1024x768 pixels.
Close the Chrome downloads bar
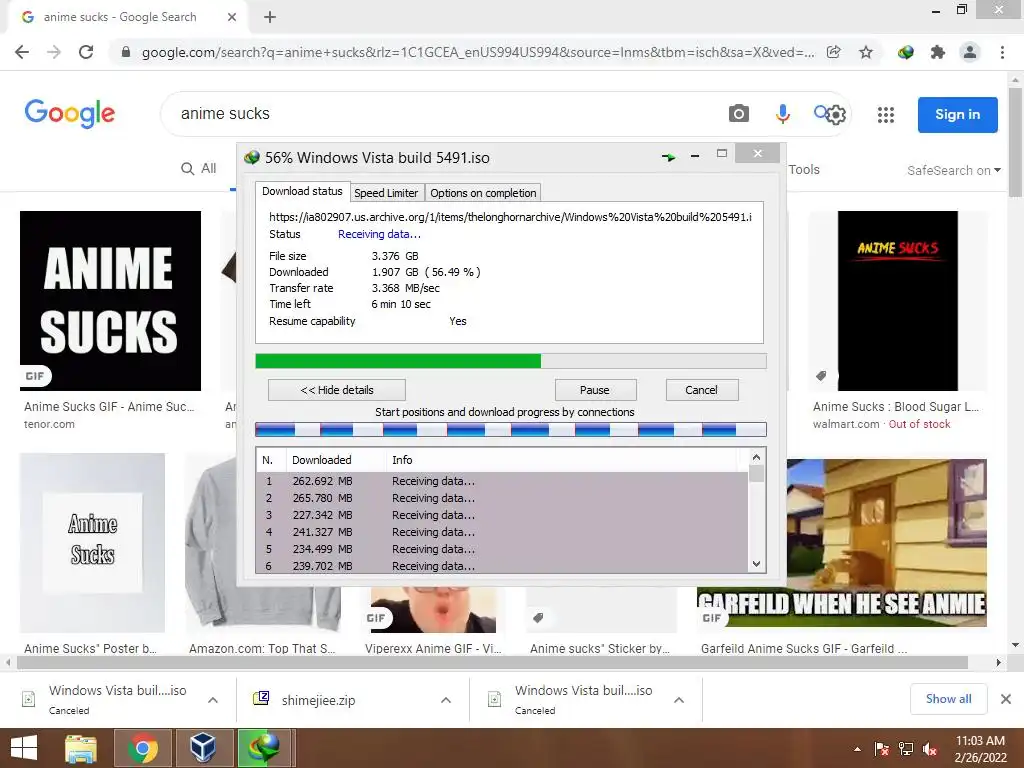point(1006,699)
